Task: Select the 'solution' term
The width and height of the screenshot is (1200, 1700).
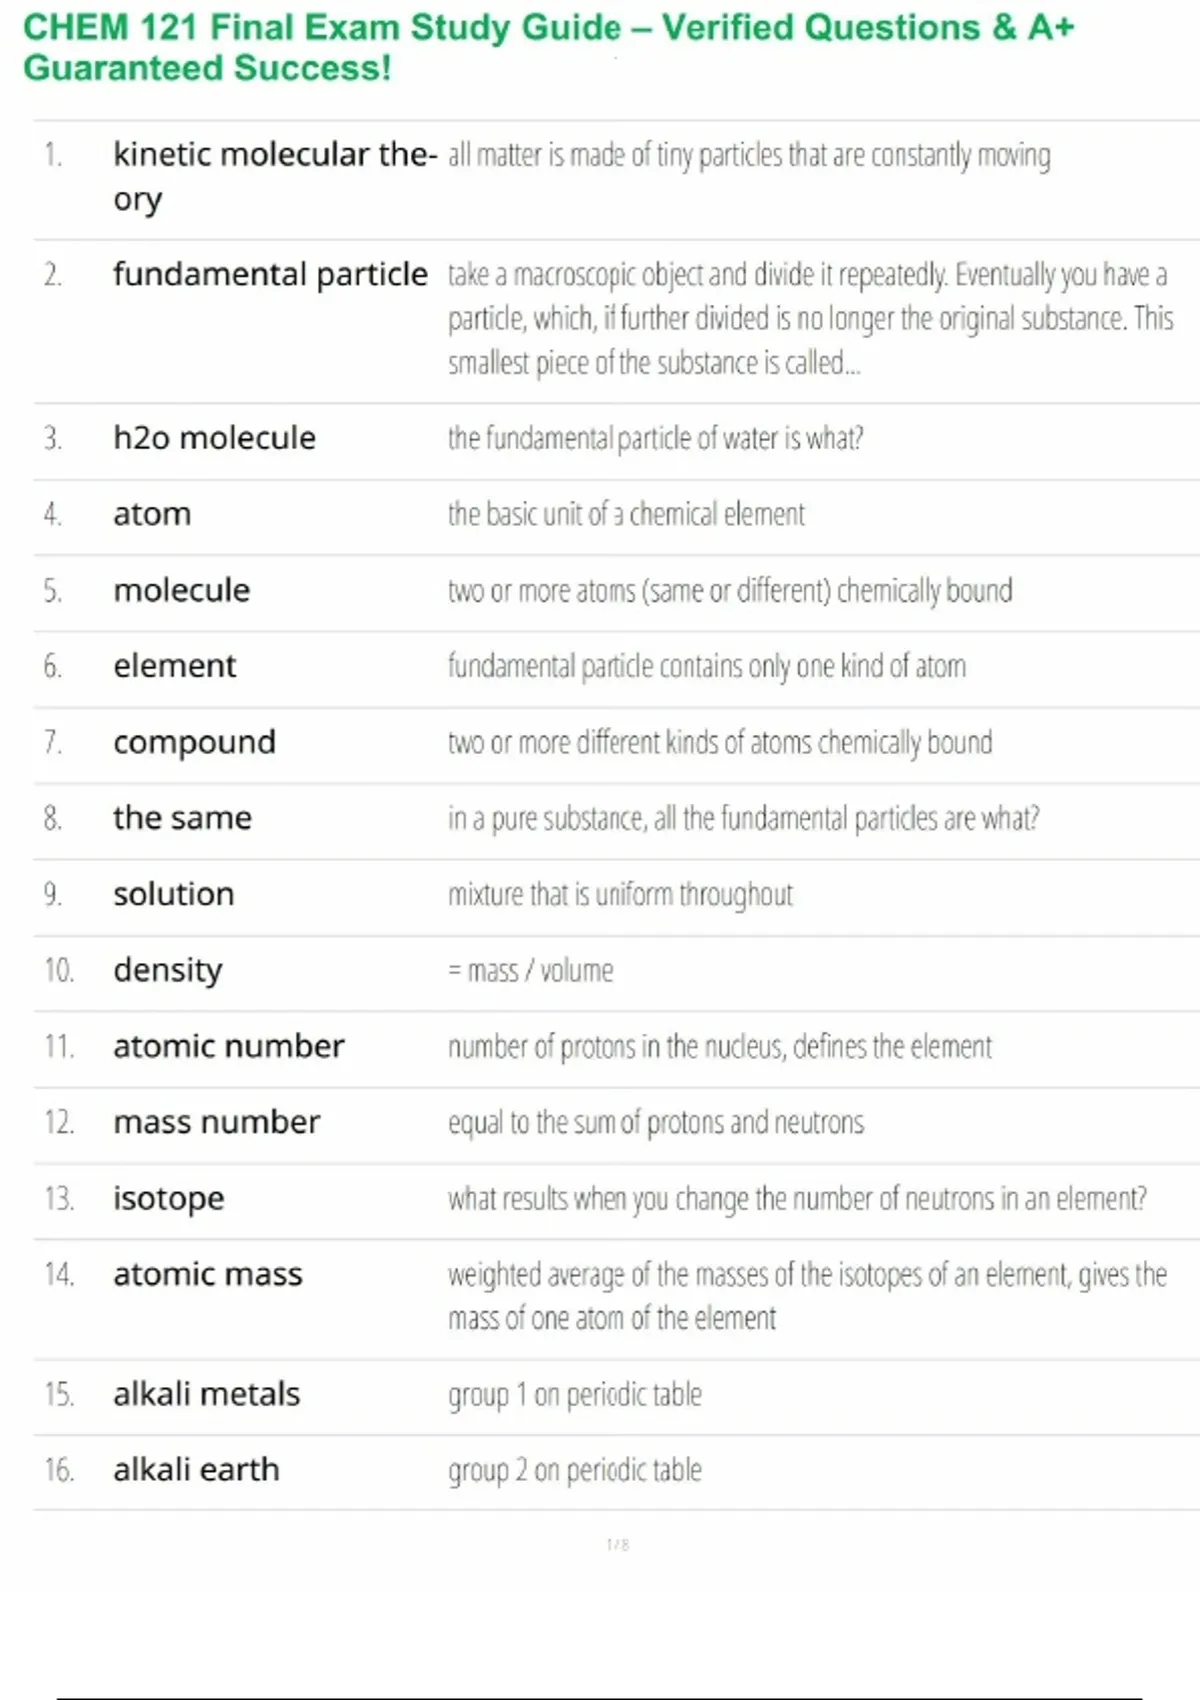Action: (173, 894)
